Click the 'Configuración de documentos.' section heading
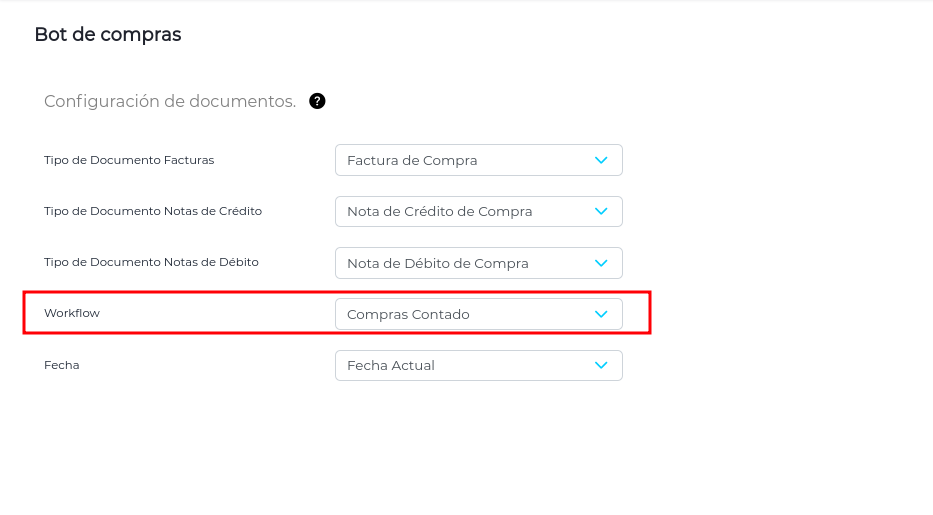933x515 pixels. click(170, 101)
